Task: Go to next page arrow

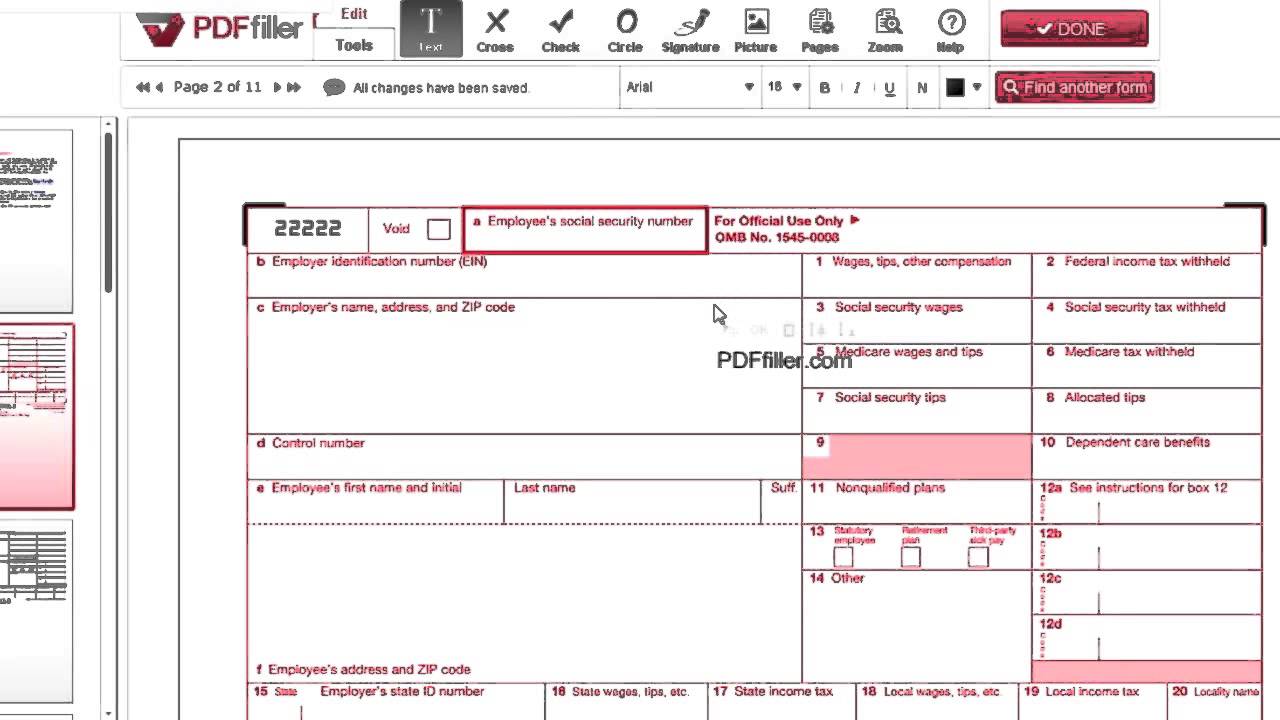Action: tap(277, 88)
